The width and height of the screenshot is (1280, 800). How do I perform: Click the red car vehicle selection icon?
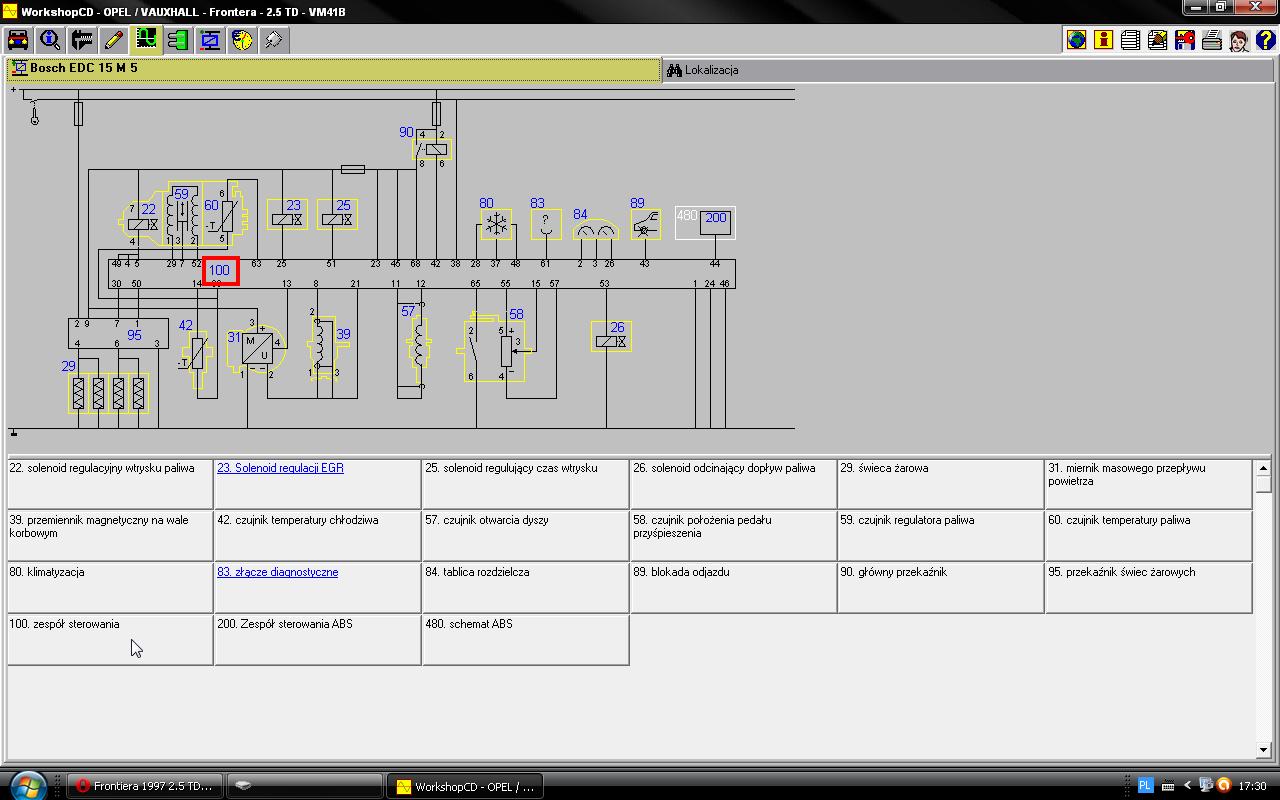18,40
